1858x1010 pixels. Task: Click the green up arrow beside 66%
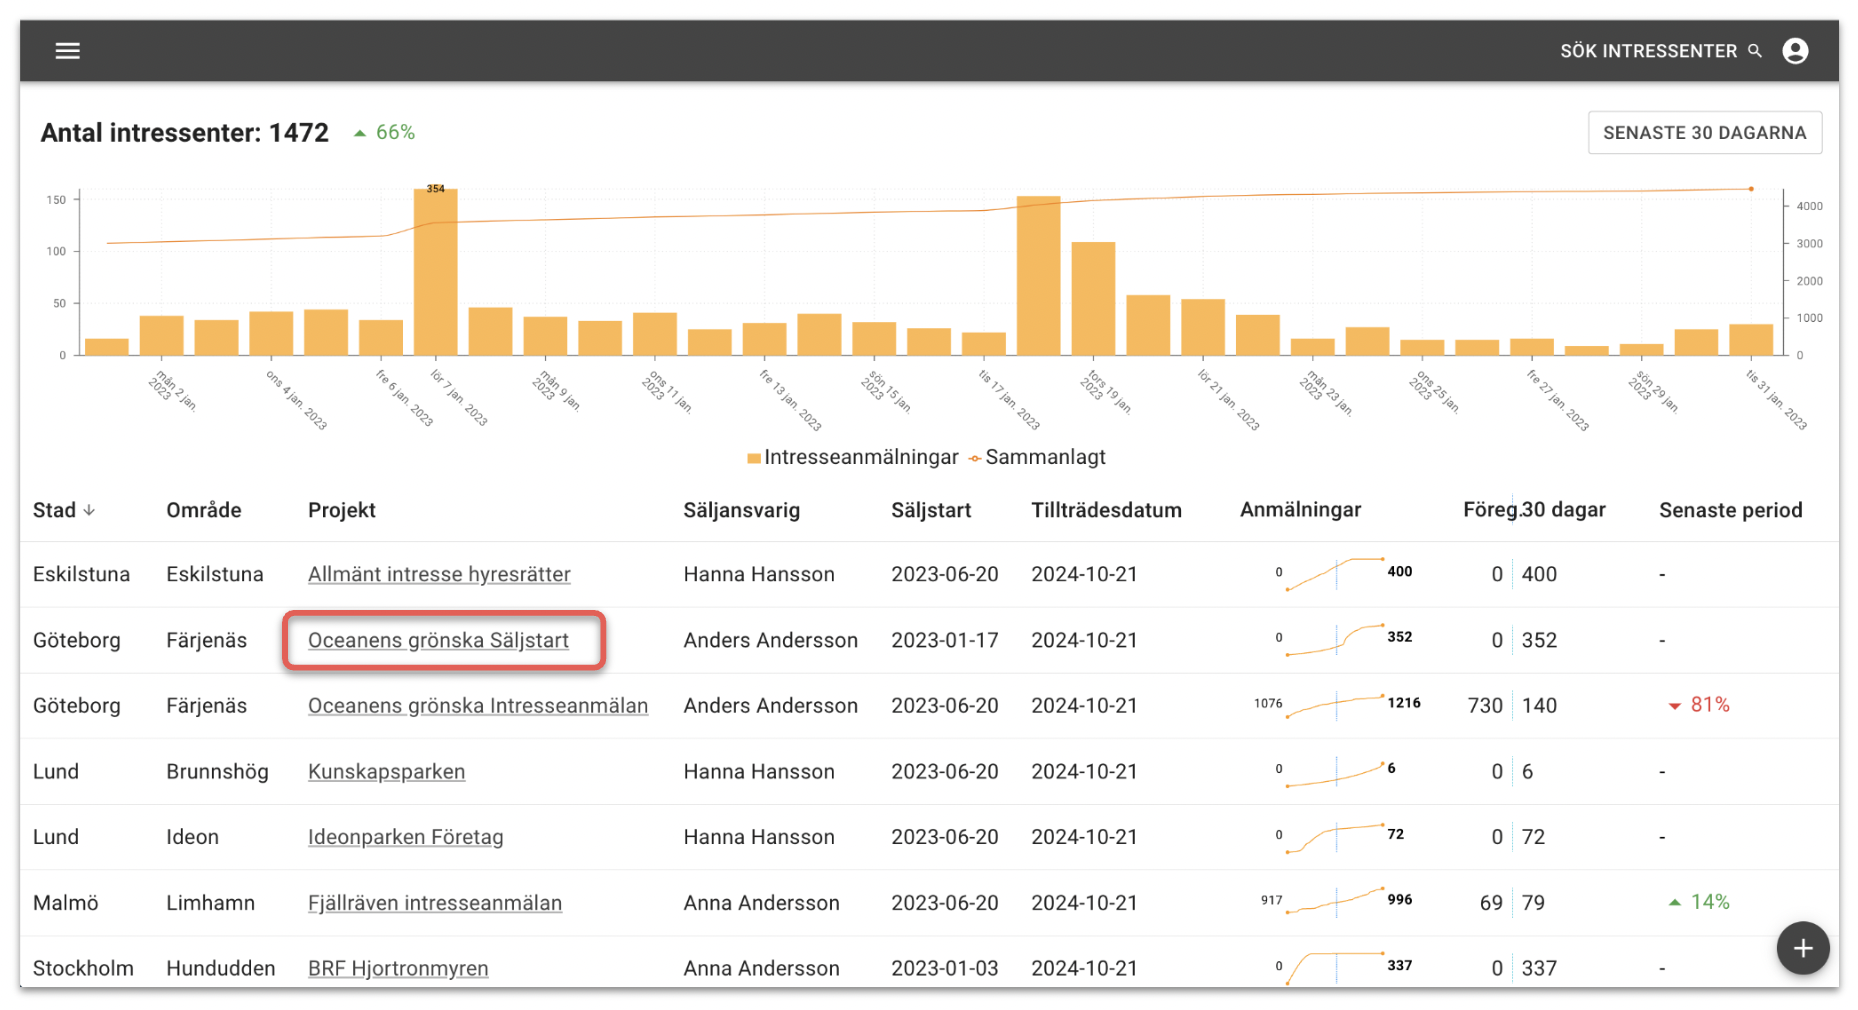360,133
